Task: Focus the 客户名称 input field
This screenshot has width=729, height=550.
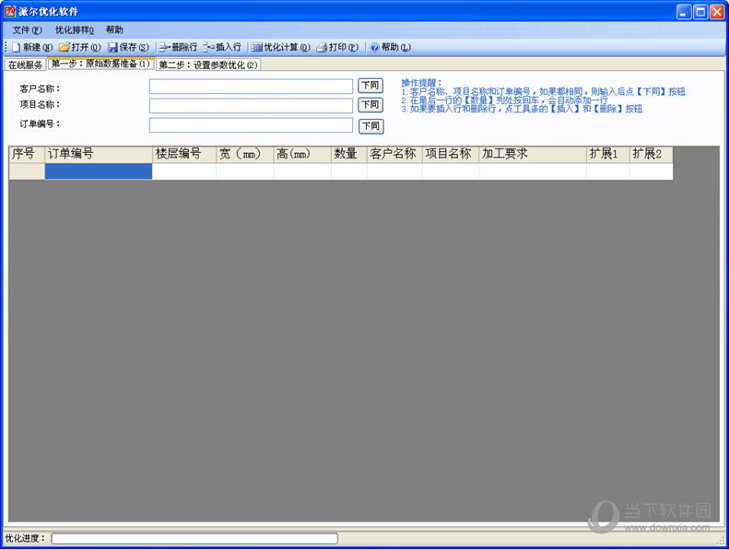Action: point(251,86)
